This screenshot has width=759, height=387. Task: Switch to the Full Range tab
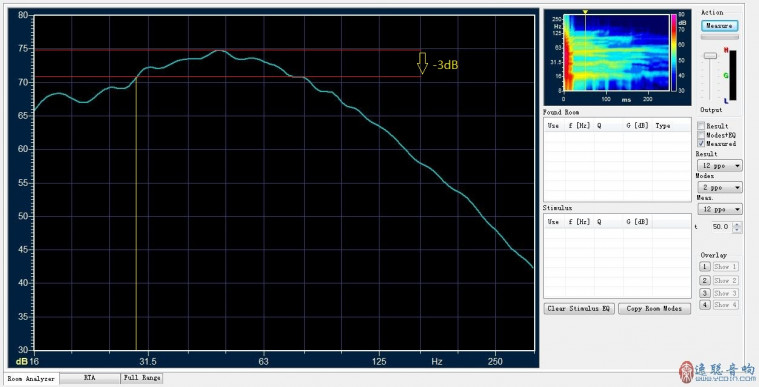(142, 378)
